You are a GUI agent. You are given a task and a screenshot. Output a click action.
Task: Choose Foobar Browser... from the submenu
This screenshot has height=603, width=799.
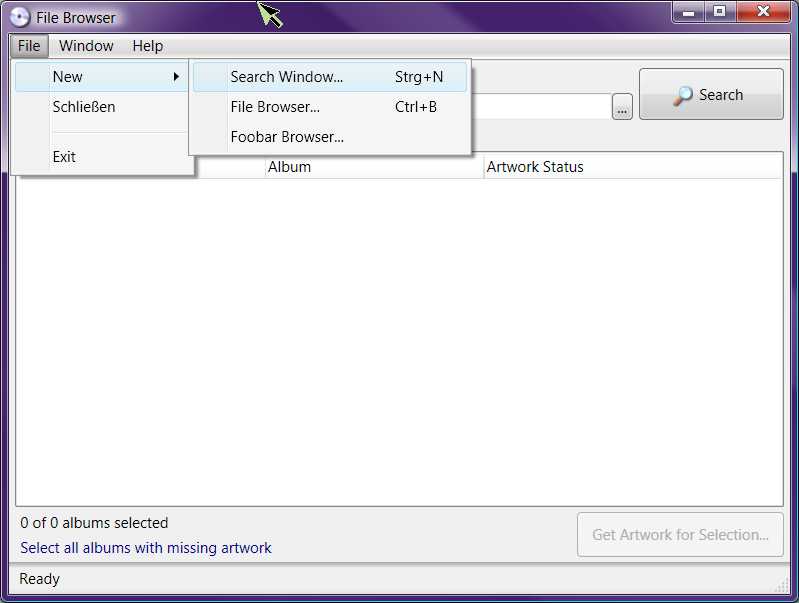pyautogui.click(x=330, y=137)
